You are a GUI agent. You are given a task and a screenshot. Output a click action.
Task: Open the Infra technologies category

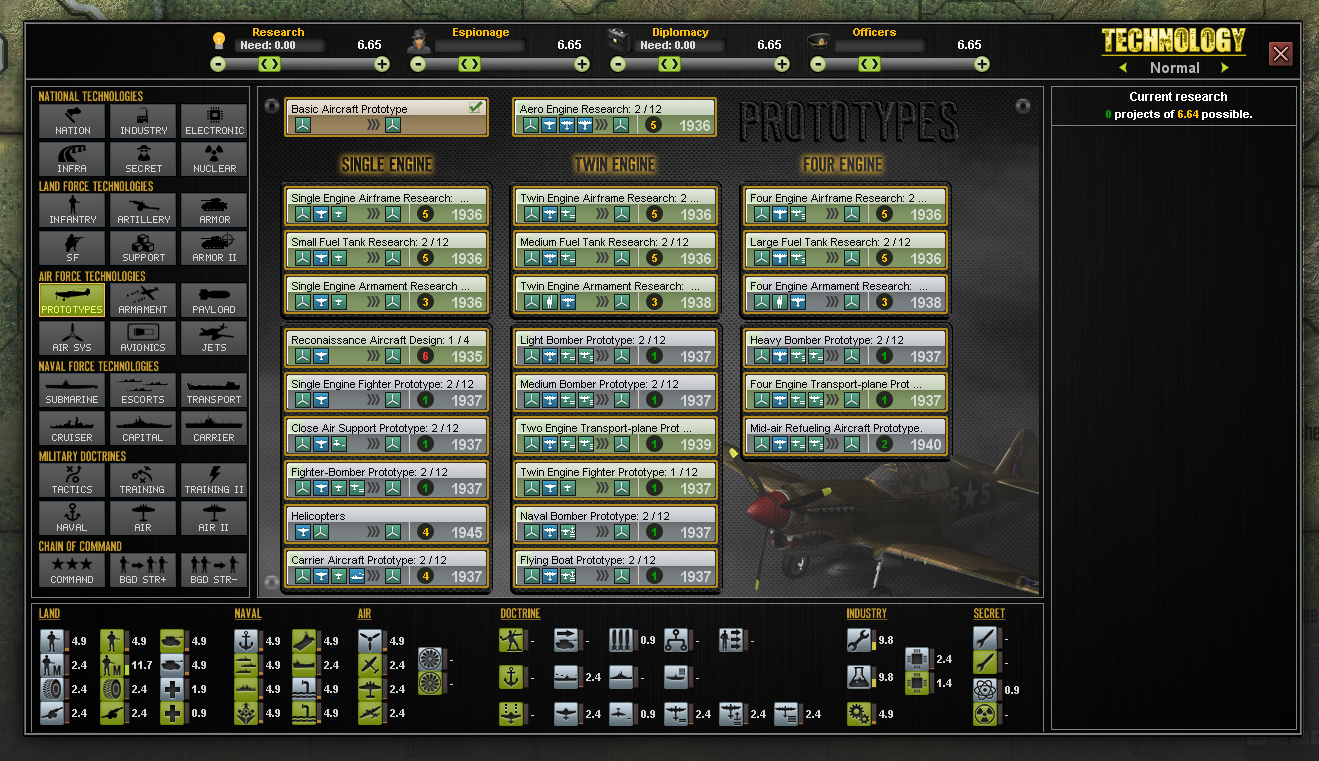tap(72, 159)
